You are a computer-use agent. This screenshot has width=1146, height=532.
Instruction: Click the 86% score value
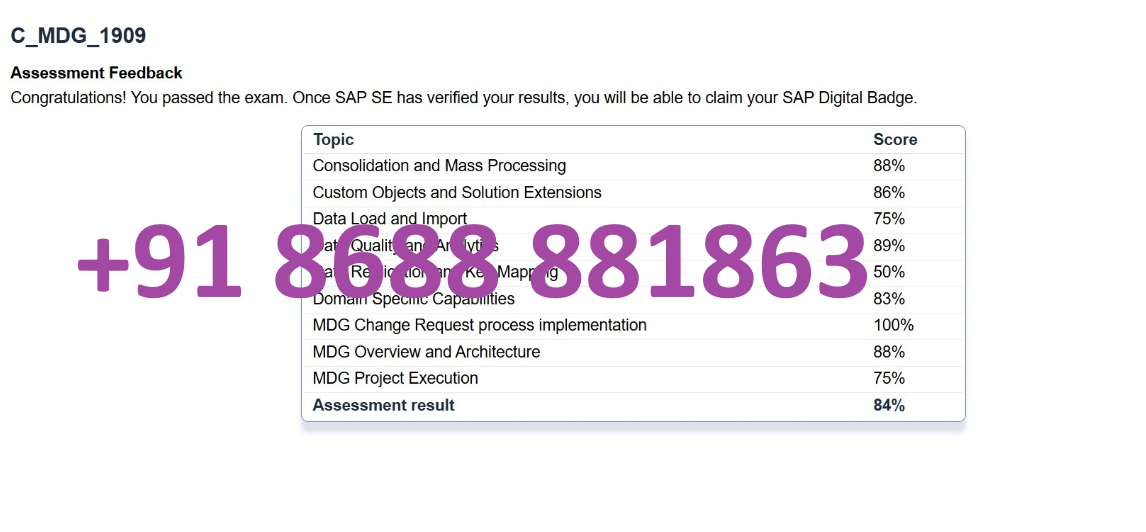point(889,193)
